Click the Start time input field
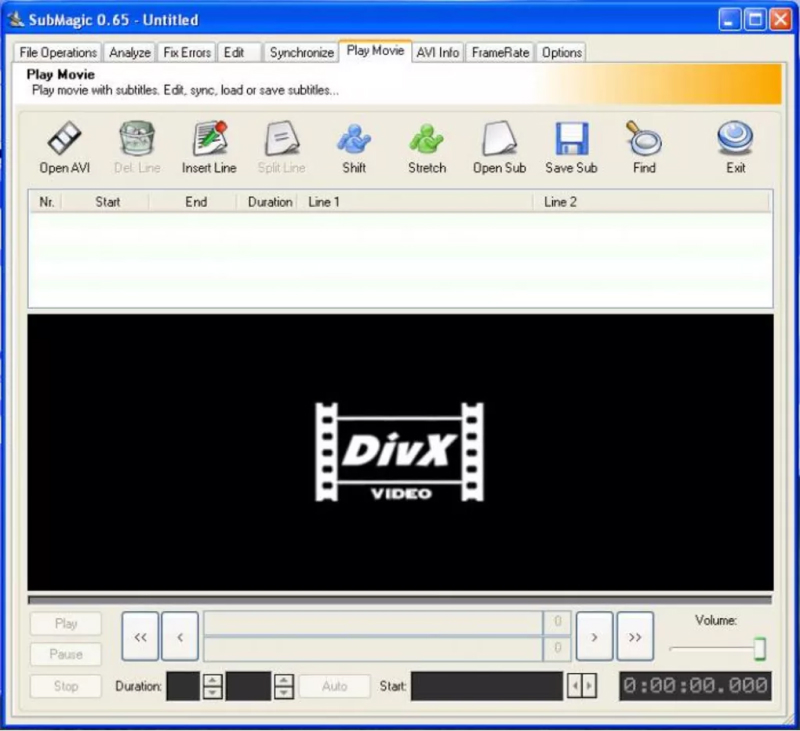 tap(487, 686)
